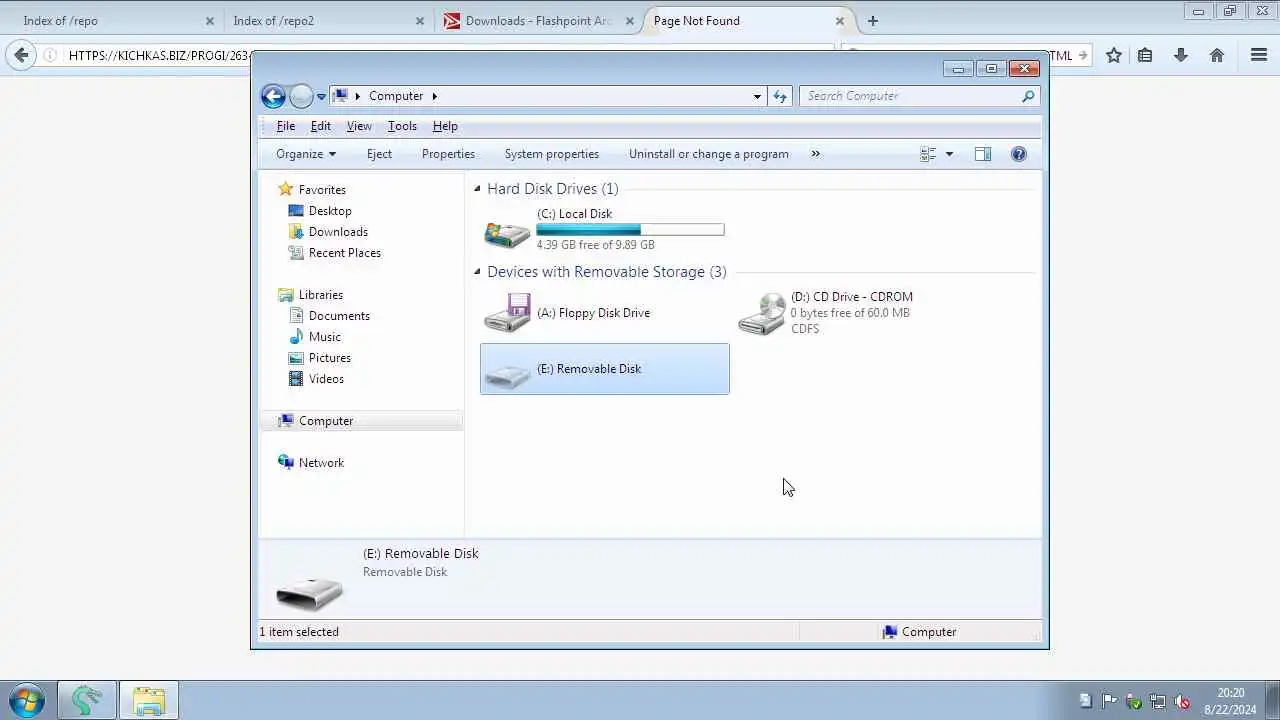
Task: Click the Computer icon in the address bar
Action: pyautogui.click(x=341, y=96)
